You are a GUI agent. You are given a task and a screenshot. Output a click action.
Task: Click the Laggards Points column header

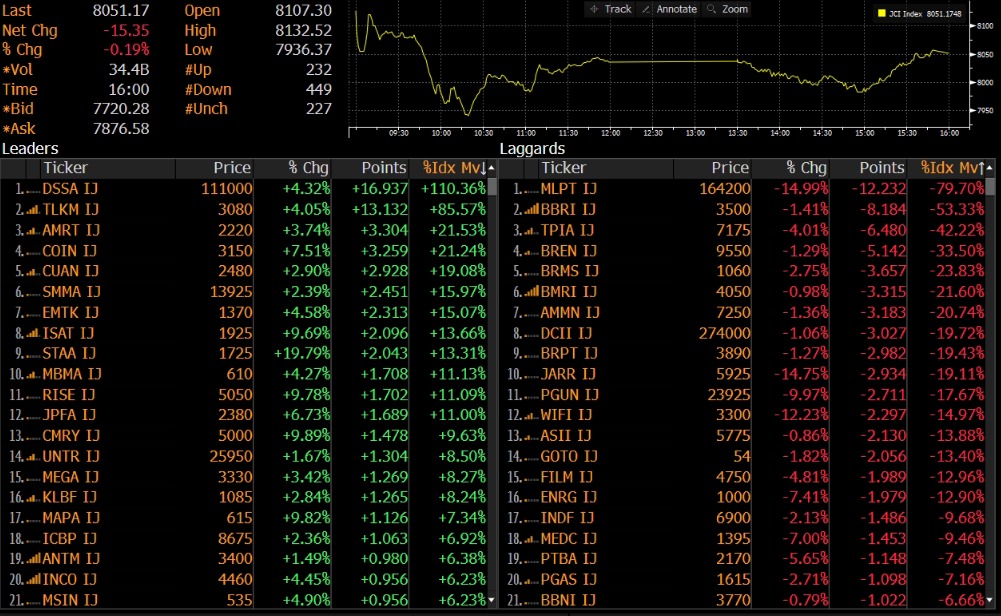(x=881, y=168)
